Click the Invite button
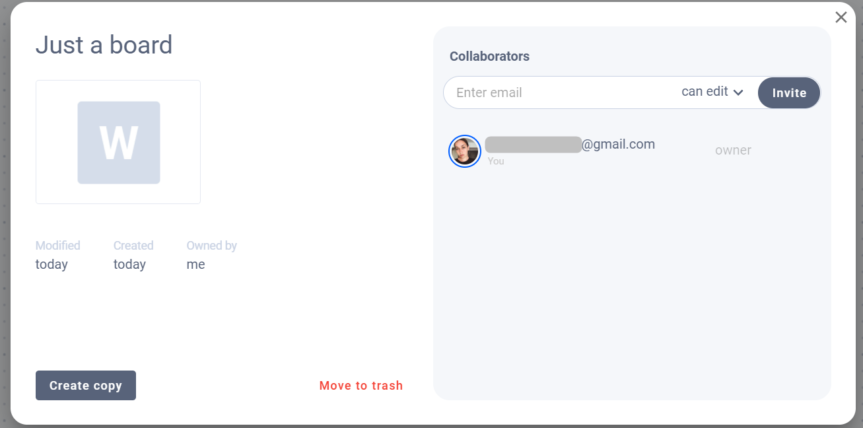 click(789, 93)
